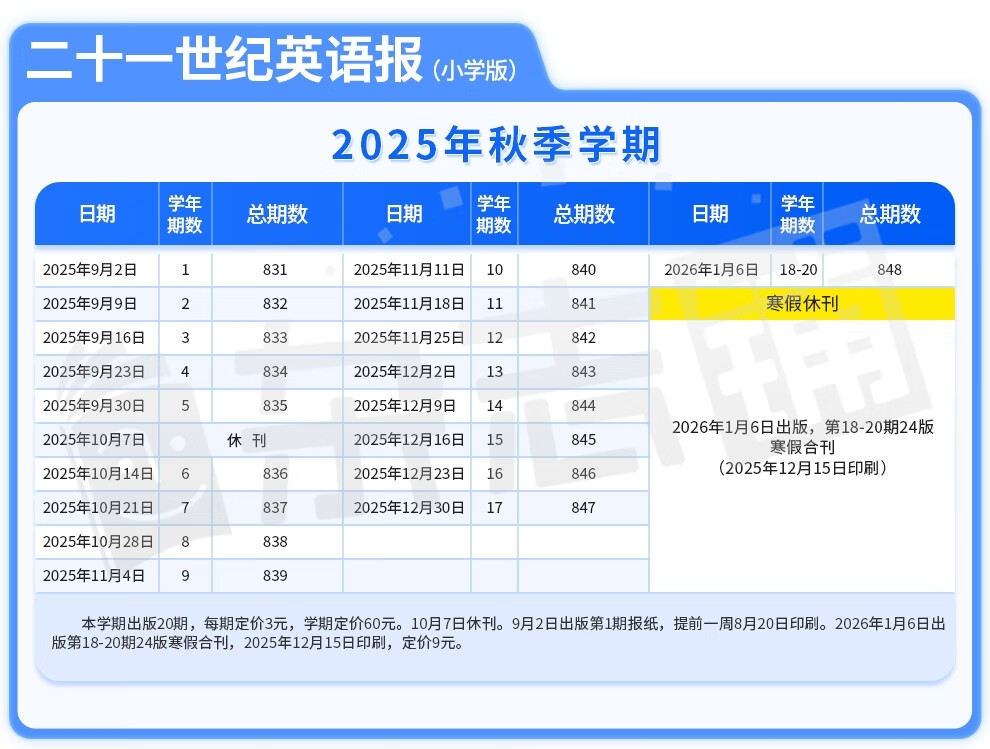Click total issue number 832
990x749 pixels.
click(275, 304)
